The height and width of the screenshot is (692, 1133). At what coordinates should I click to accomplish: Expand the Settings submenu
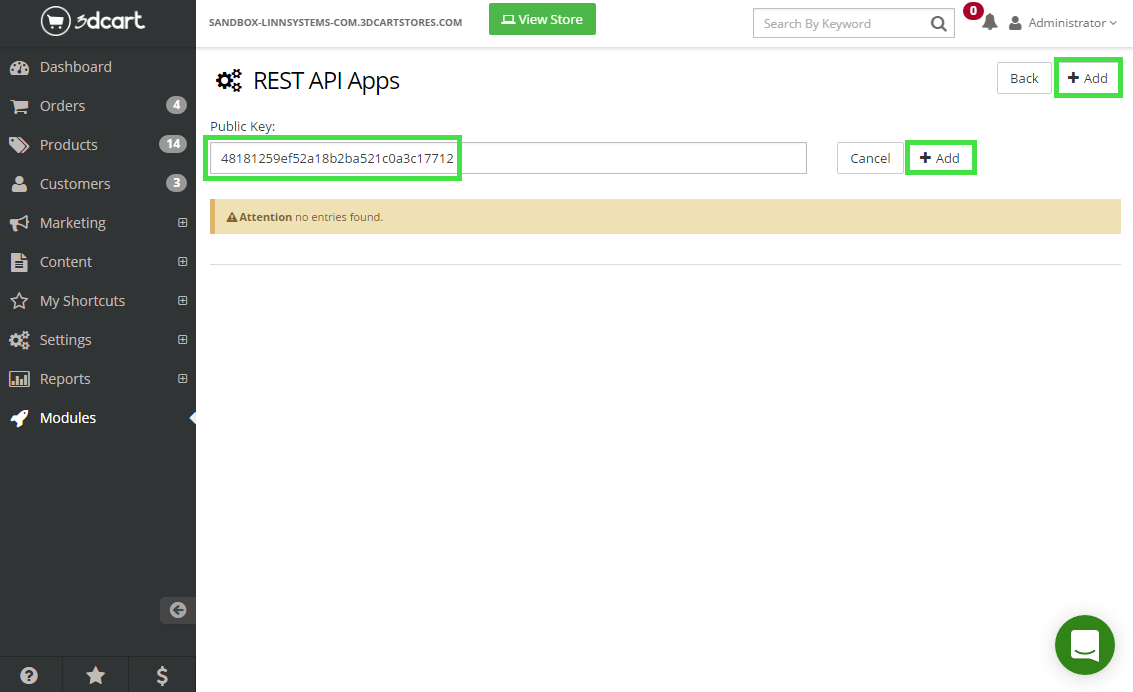point(182,340)
